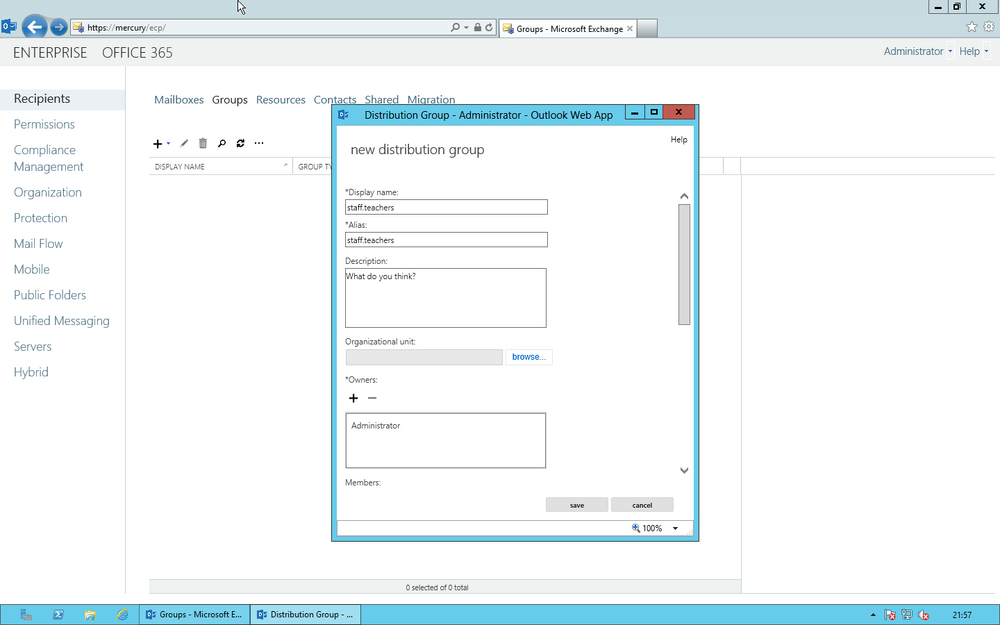Select Administrator in the Owners list
Image resolution: width=1000 pixels, height=625 pixels.
point(376,425)
